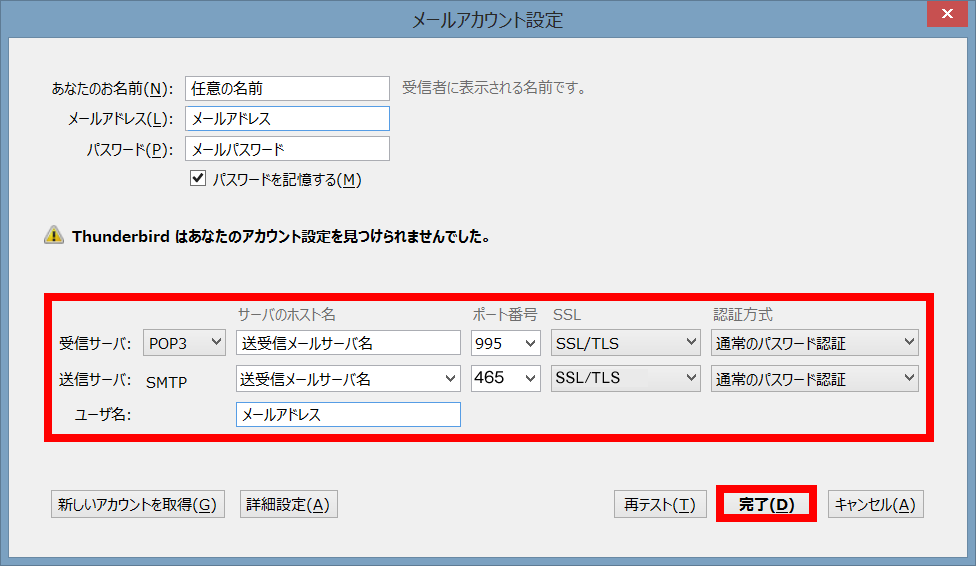Click the パスワード(P) input field

[288, 149]
